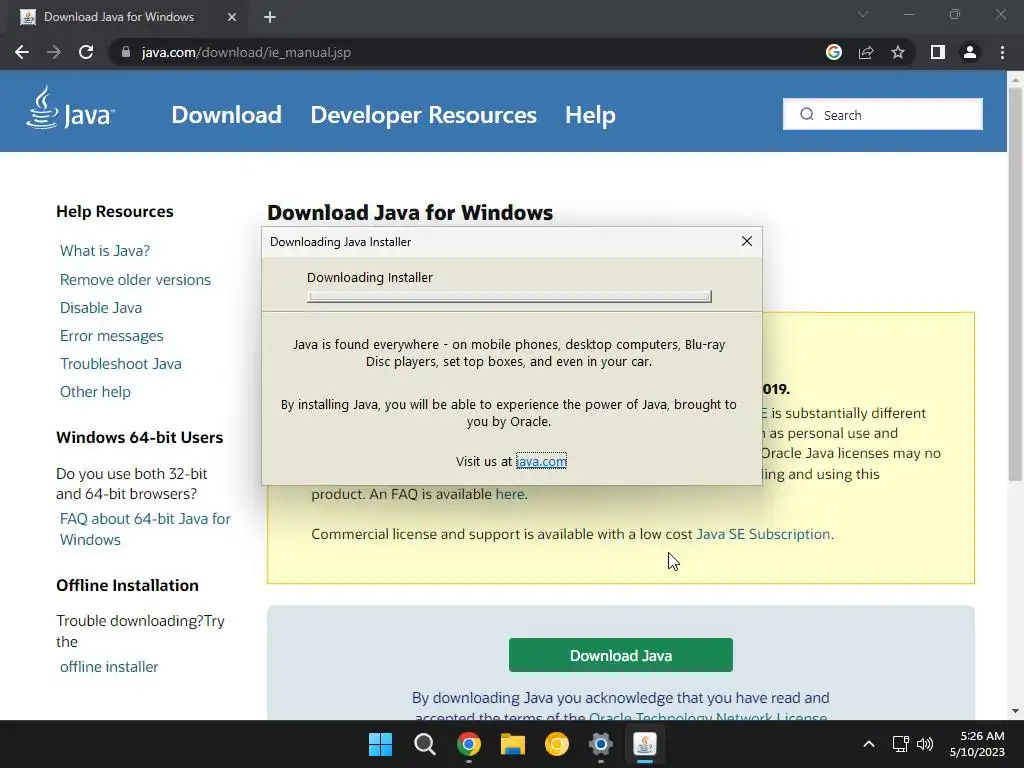Screen dimensions: 1024x768
Task: Click the Java logo in the header
Action: (71, 108)
